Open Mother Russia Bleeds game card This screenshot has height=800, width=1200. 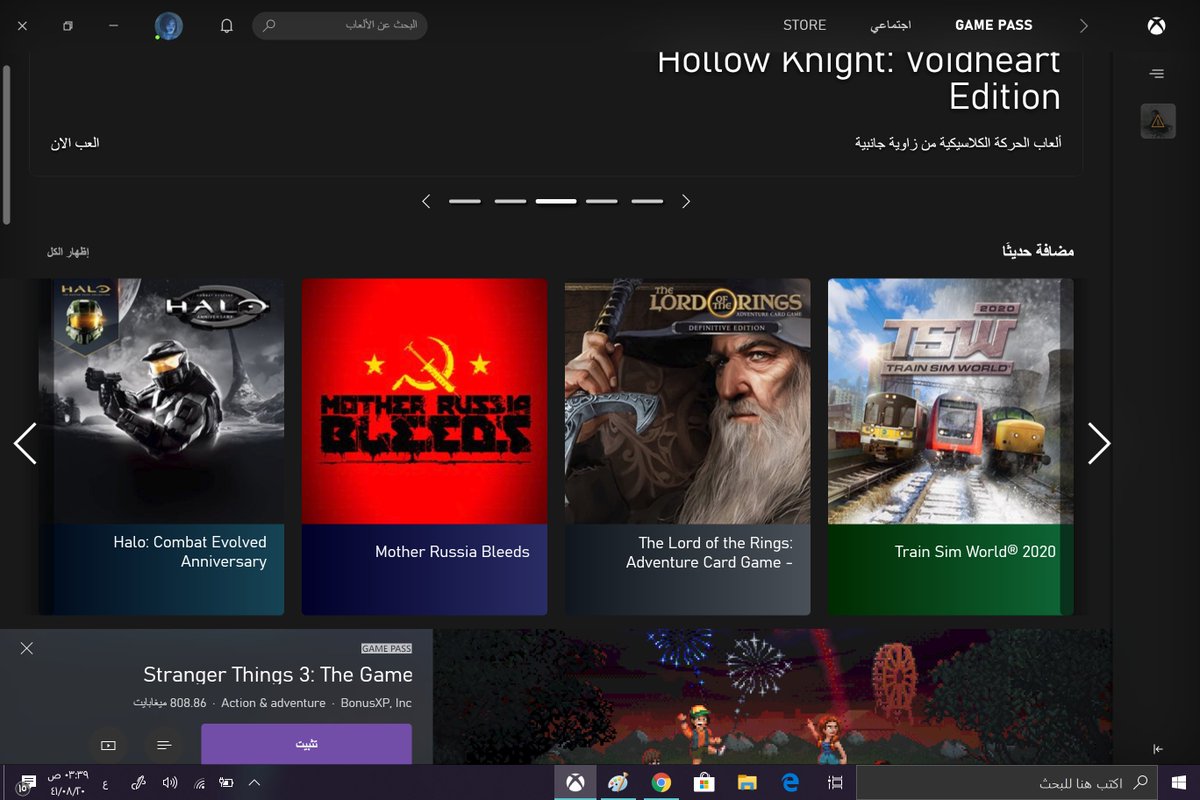tap(424, 447)
